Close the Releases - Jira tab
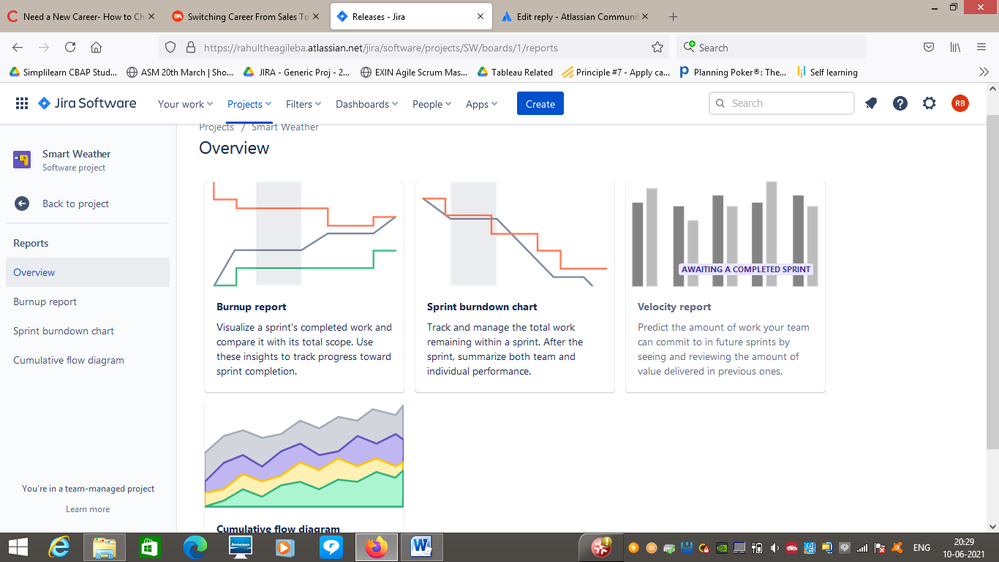999x562 pixels. coord(480,17)
